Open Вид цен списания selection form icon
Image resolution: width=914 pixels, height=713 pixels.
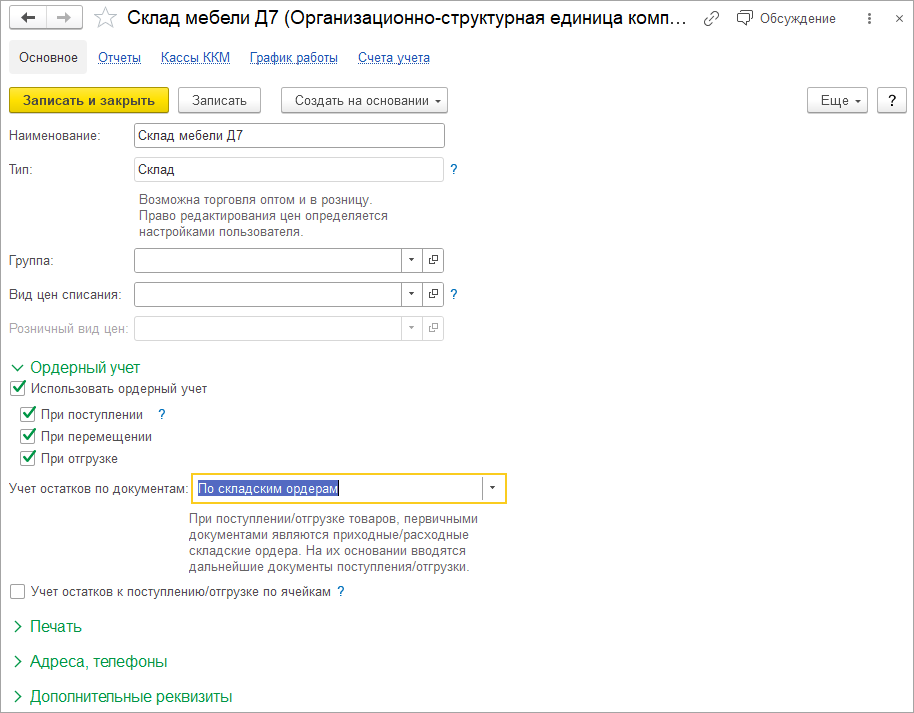pyautogui.click(x=434, y=294)
